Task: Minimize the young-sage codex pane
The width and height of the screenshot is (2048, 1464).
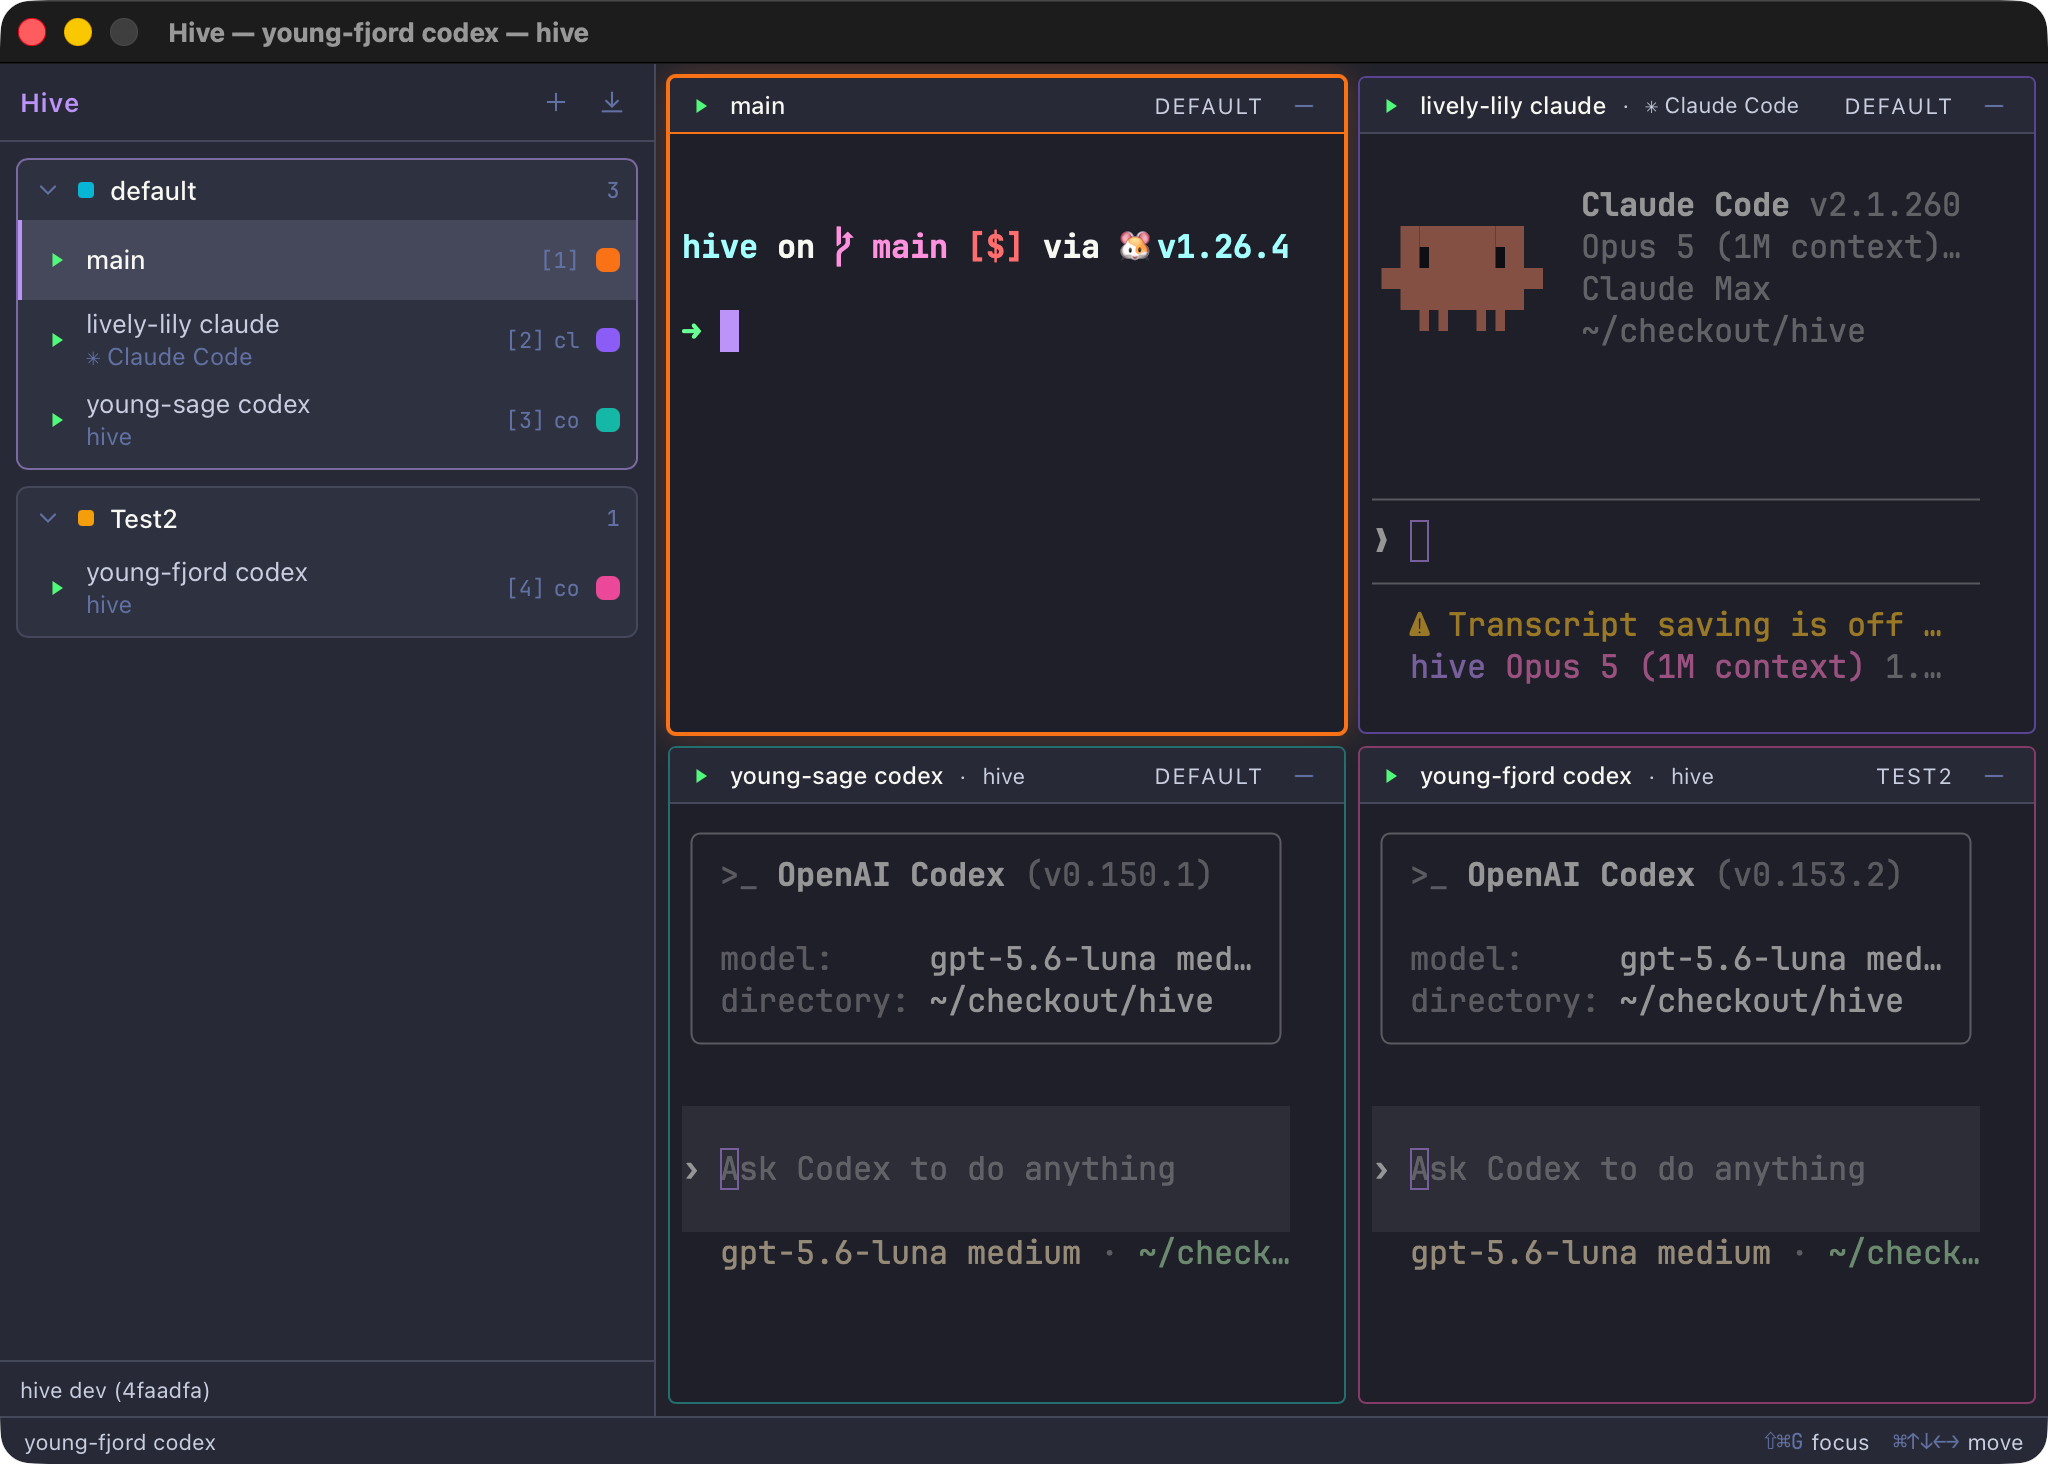Action: pos(1304,776)
